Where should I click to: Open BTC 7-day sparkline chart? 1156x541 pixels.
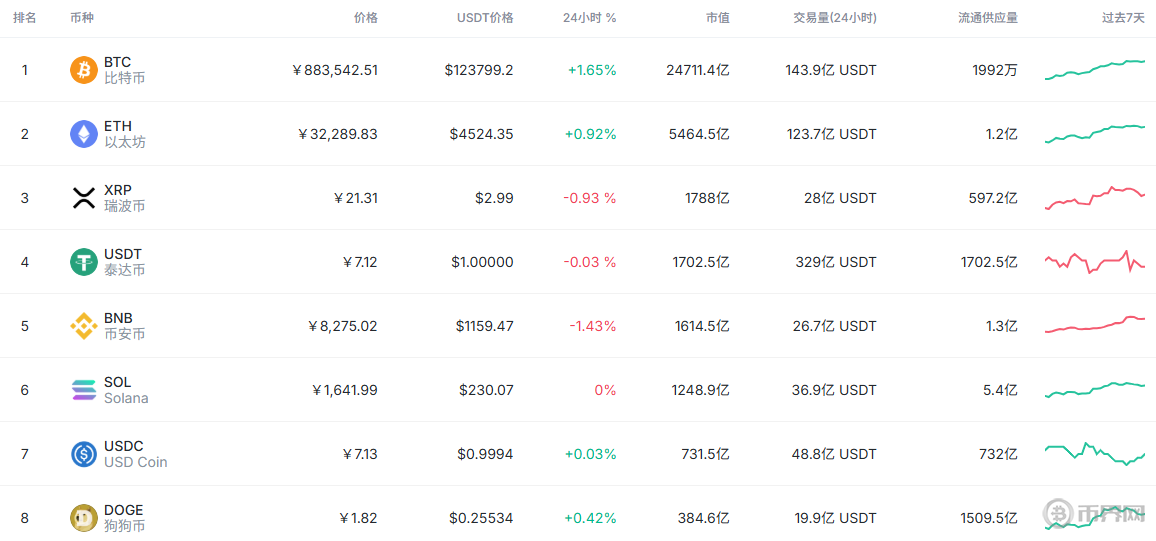point(1095,69)
